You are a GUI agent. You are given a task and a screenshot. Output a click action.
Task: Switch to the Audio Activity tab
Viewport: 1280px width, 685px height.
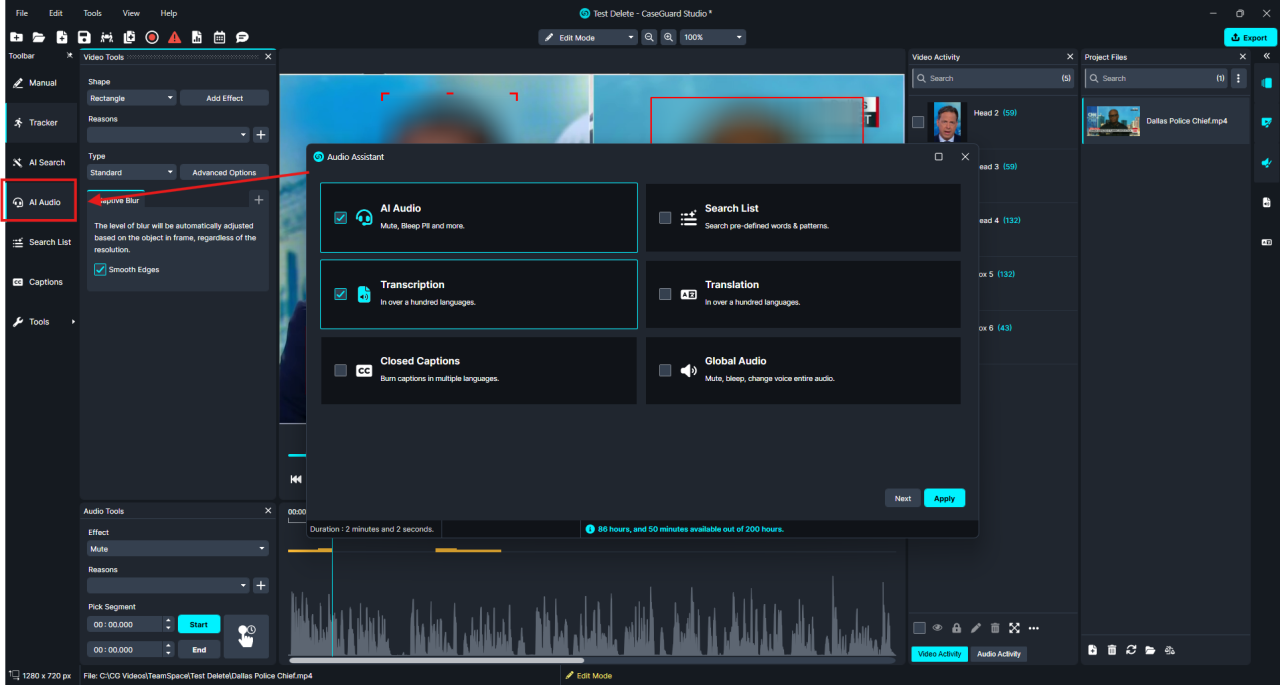998,654
